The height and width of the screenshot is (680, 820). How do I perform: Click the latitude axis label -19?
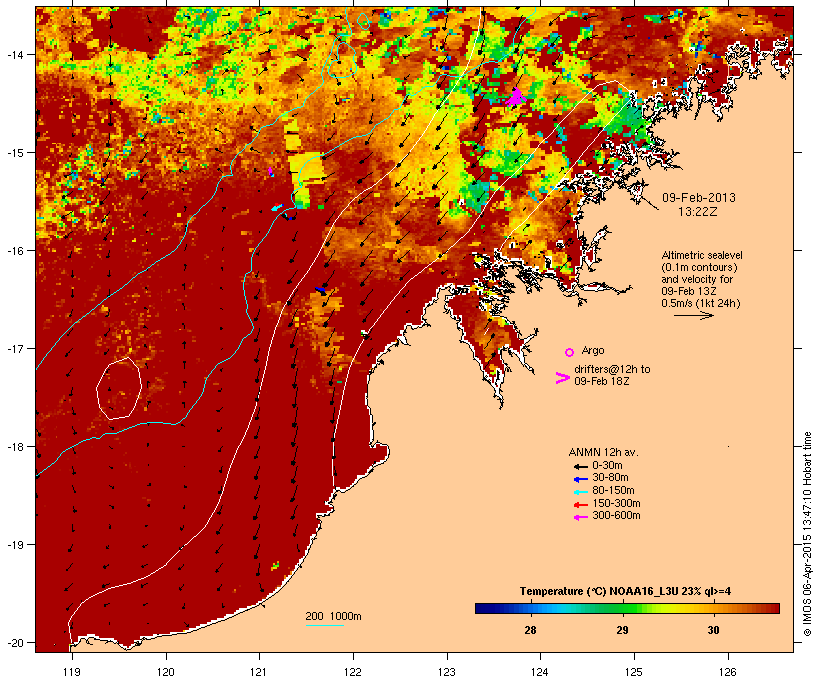pyautogui.click(x=14, y=545)
